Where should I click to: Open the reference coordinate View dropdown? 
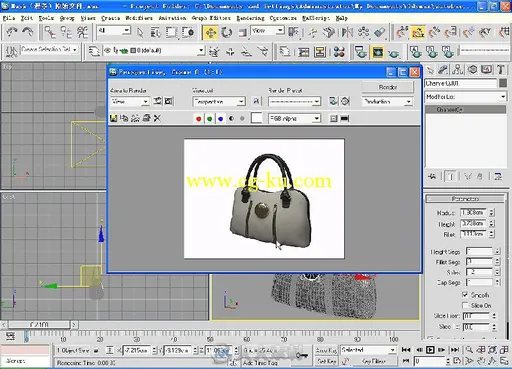click(x=267, y=31)
